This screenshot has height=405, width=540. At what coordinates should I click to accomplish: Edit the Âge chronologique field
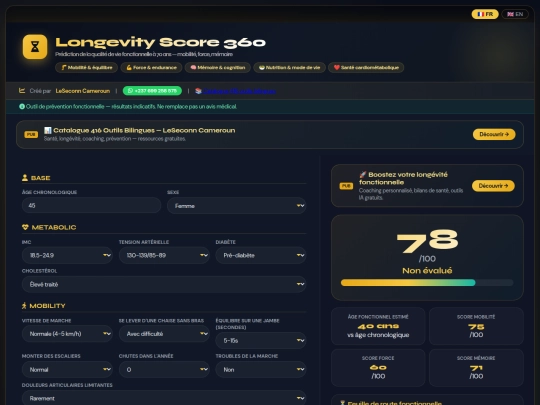pos(91,205)
